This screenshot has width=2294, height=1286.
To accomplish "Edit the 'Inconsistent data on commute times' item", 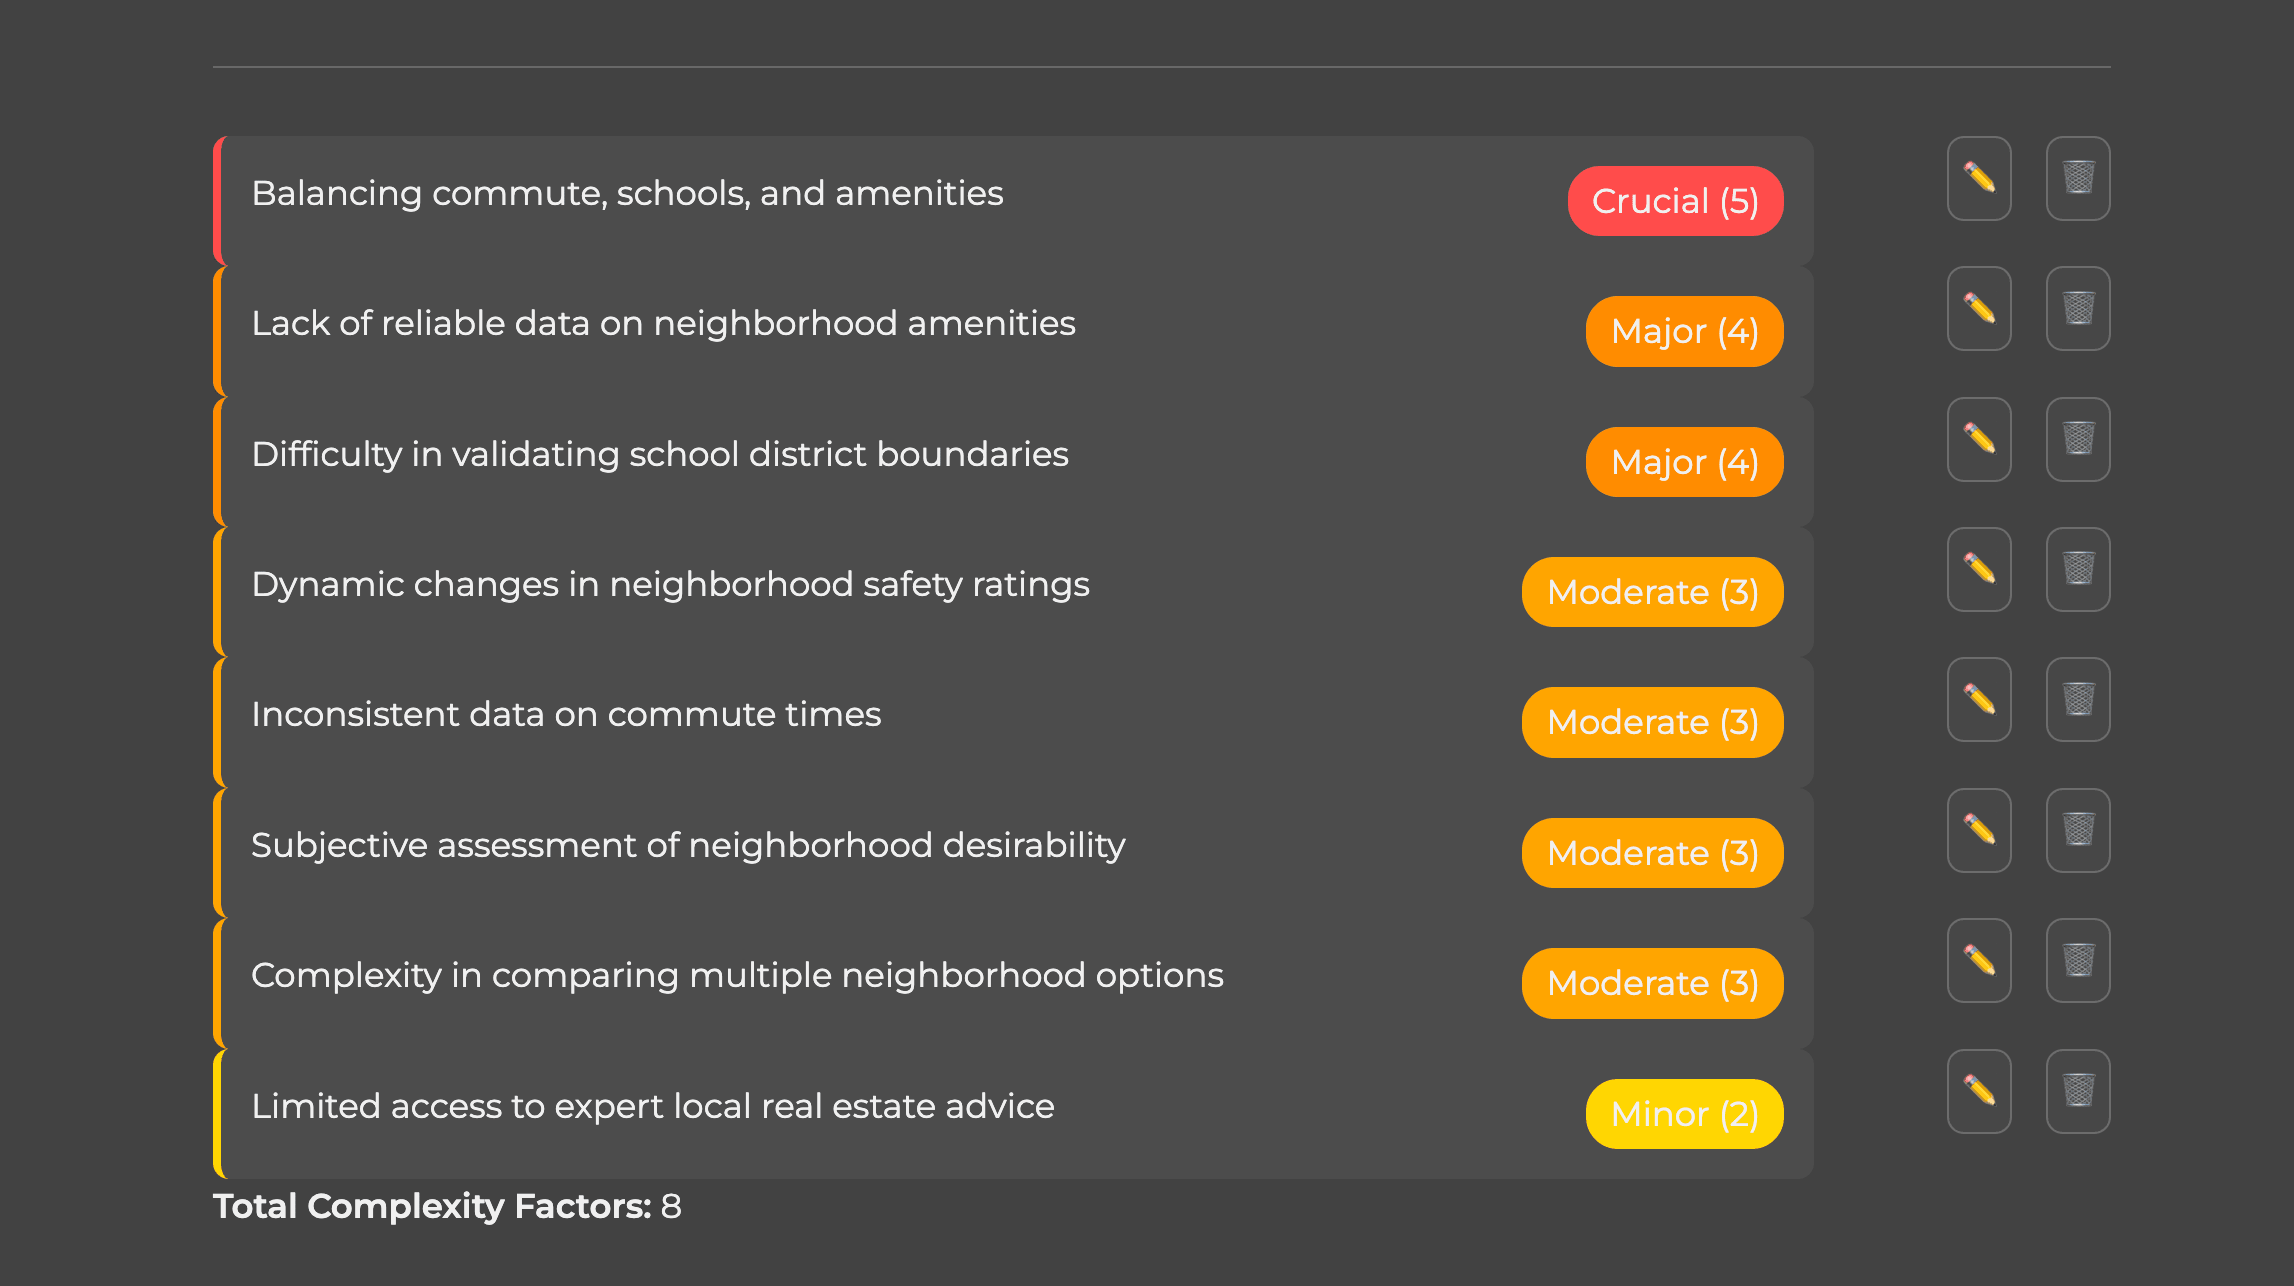I will point(1979,699).
